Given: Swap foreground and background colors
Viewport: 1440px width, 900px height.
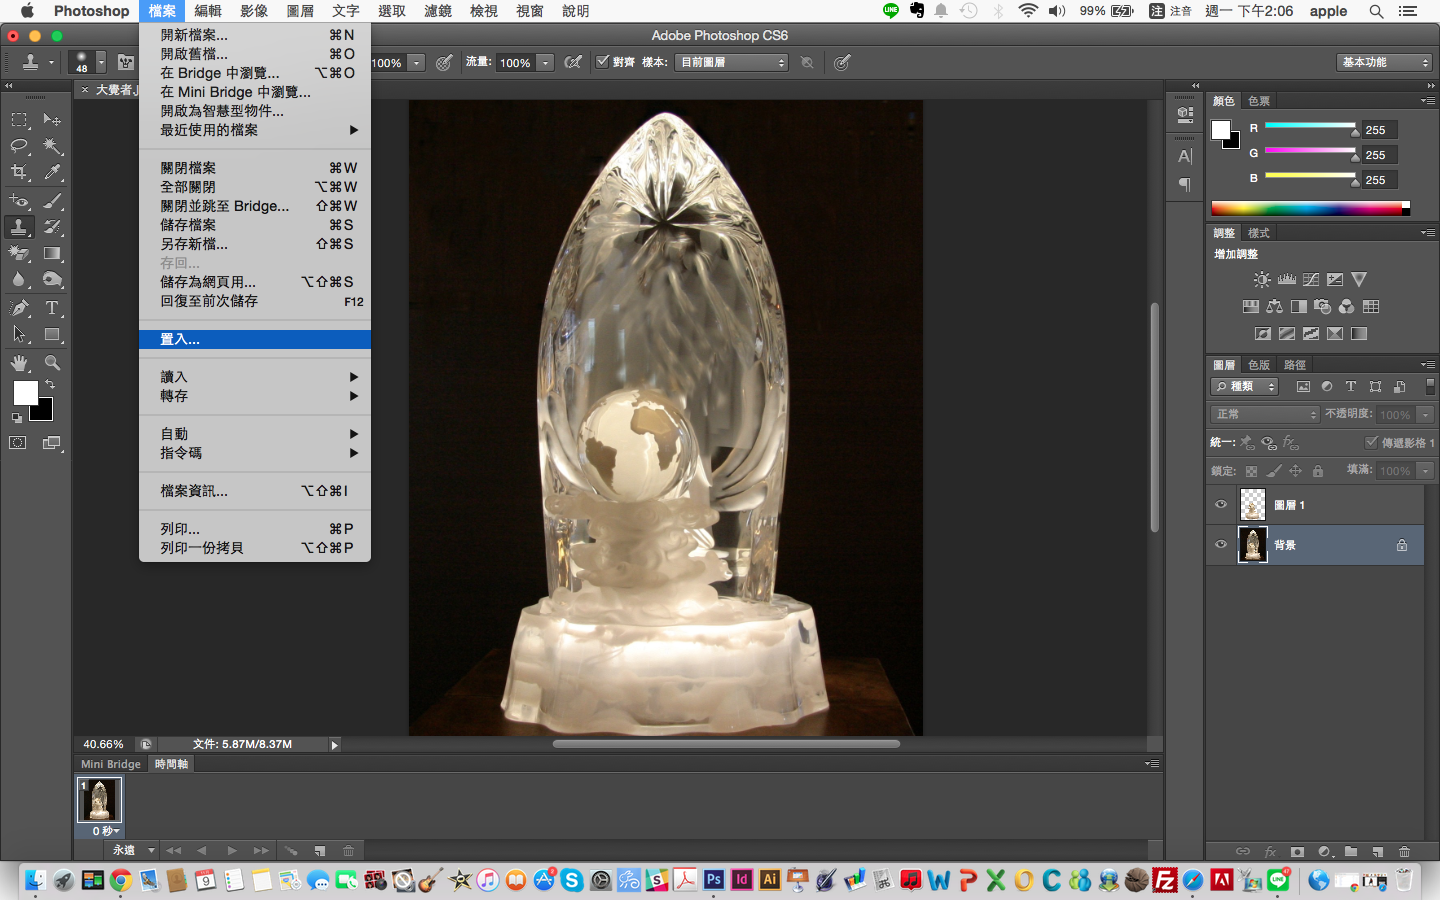Looking at the screenshot, I should point(50,384).
